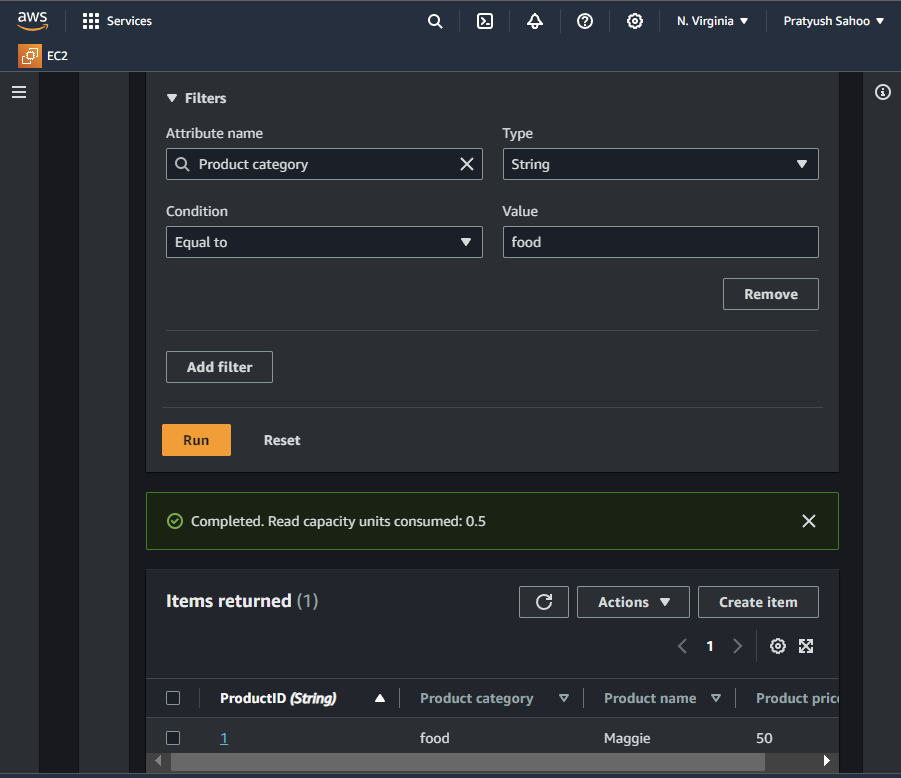Open the Services menu

tap(117, 21)
